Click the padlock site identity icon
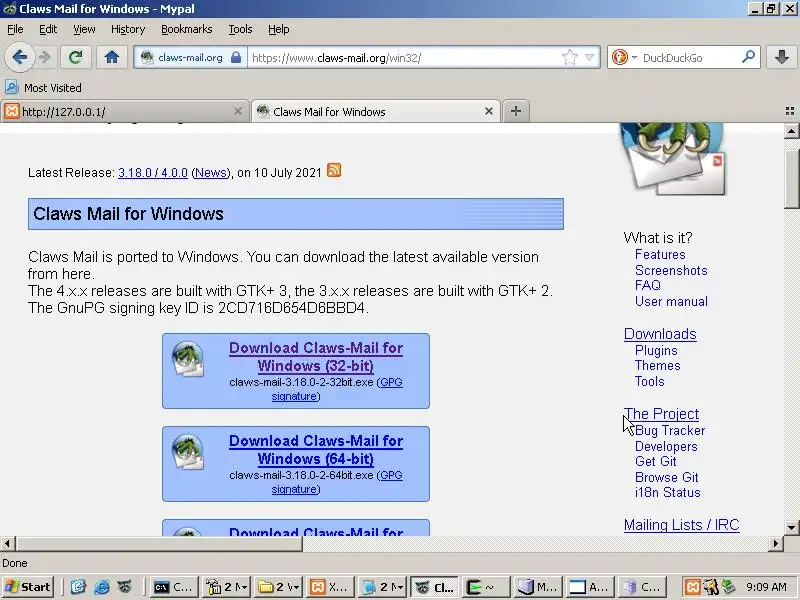The image size is (800, 600). tap(236, 57)
